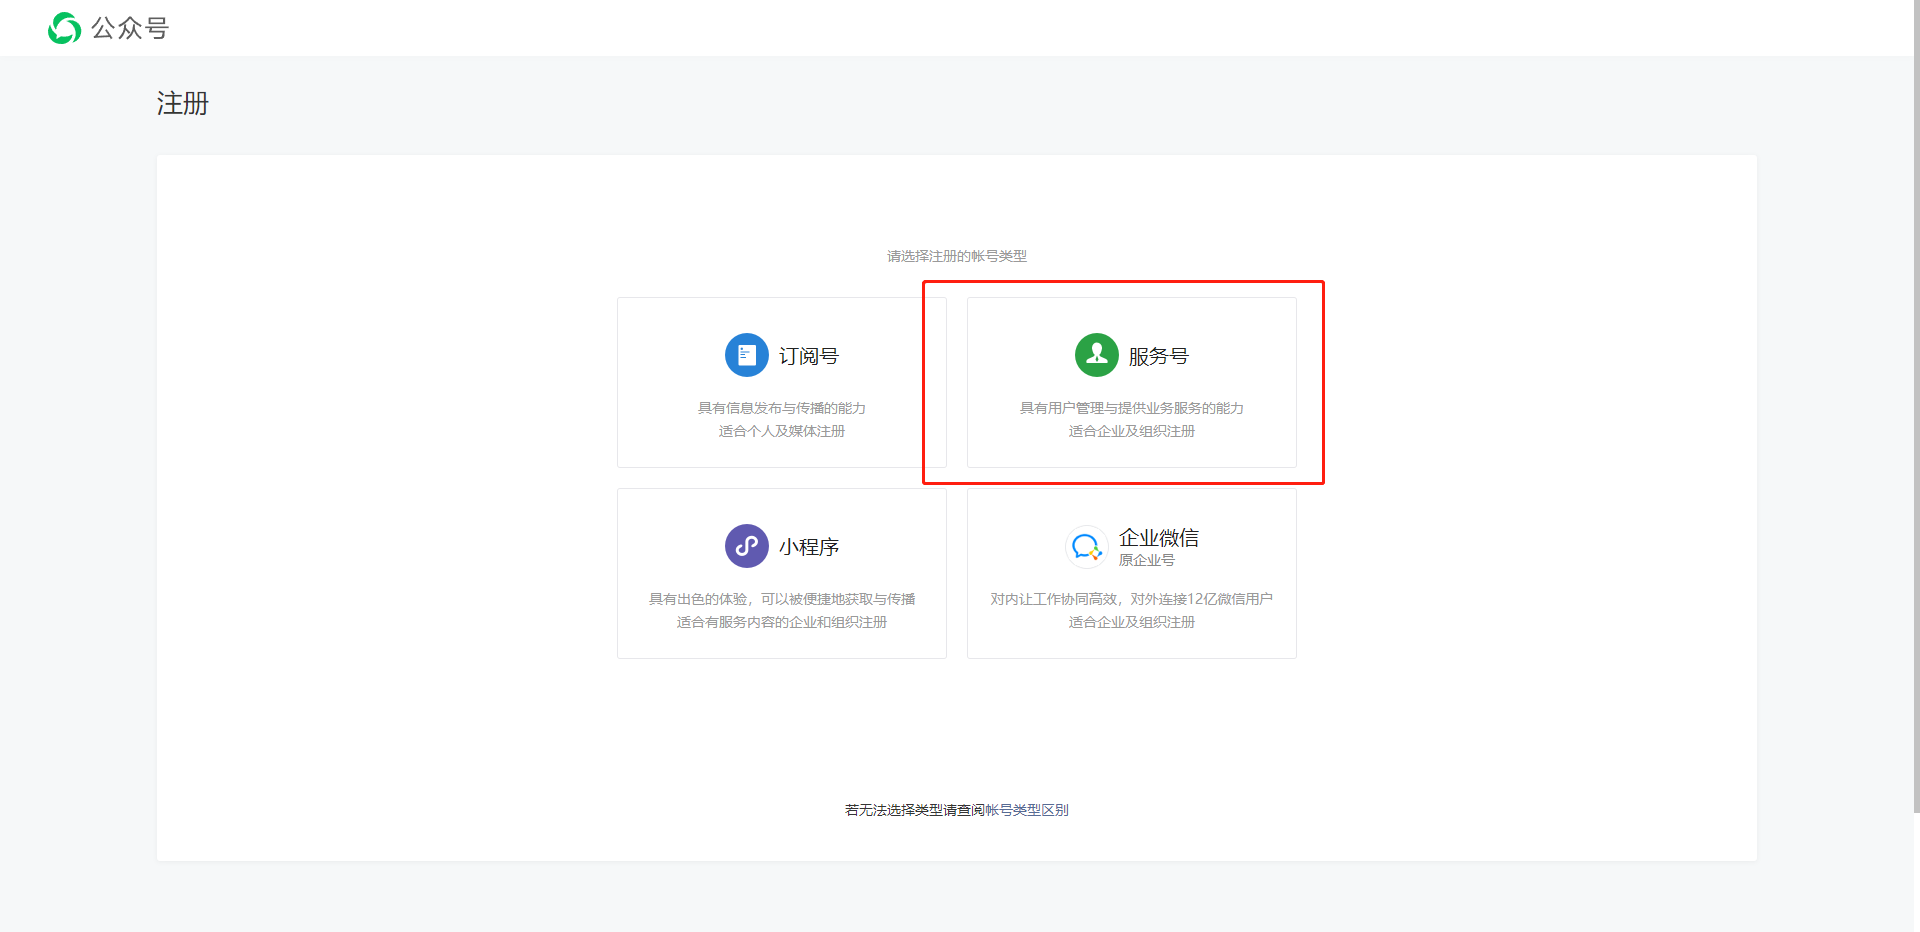This screenshot has height=932, width=1920.
Task: Select the 订阅号 account type title
Action: [808, 356]
